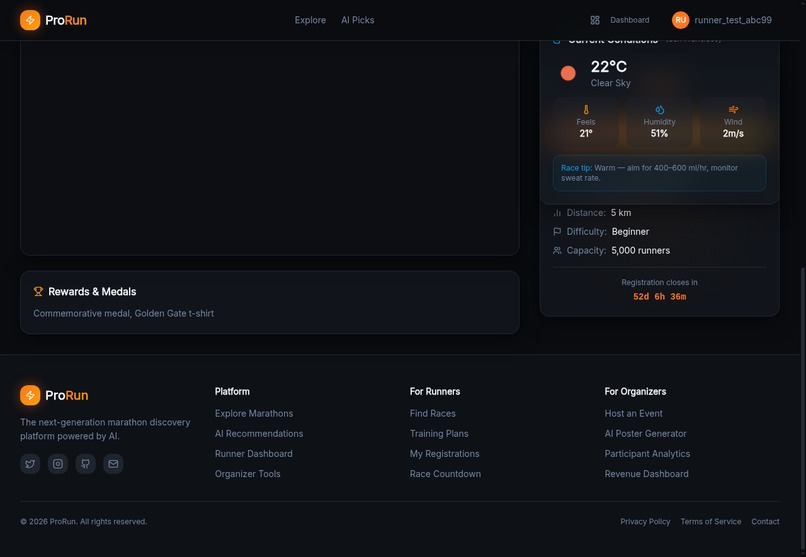Click the Race tip hydration note

(x=660, y=173)
